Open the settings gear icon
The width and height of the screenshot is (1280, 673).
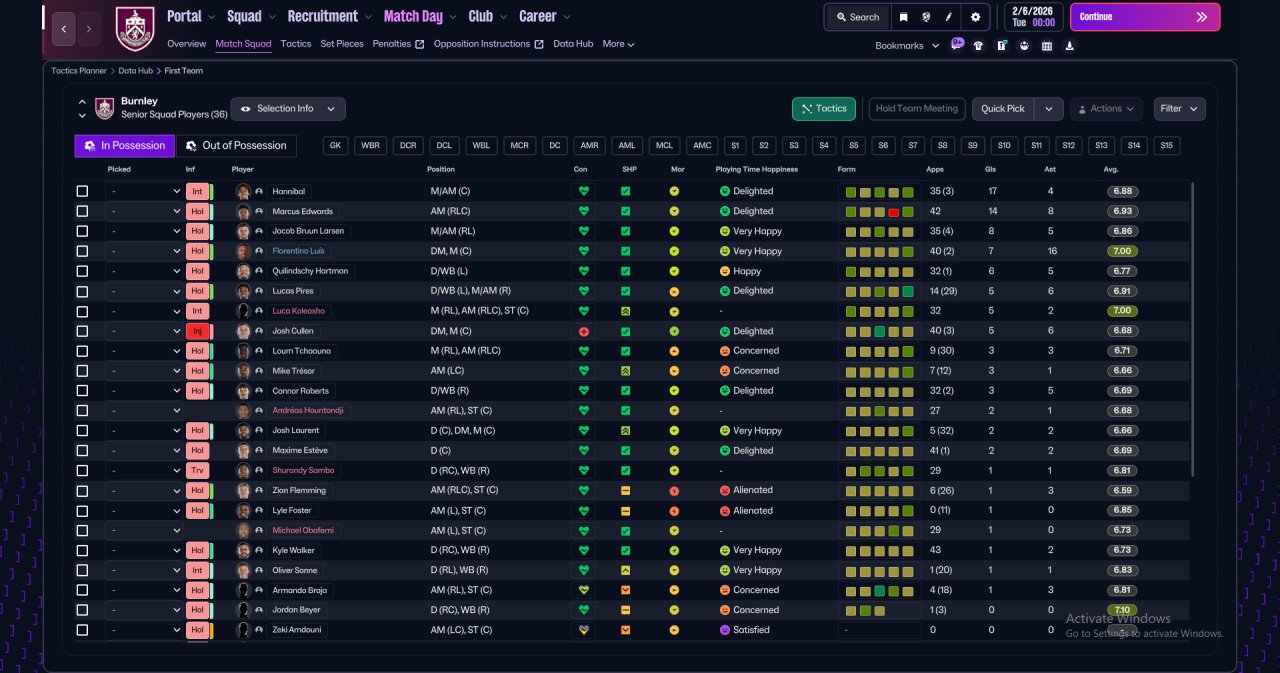pos(975,17)
